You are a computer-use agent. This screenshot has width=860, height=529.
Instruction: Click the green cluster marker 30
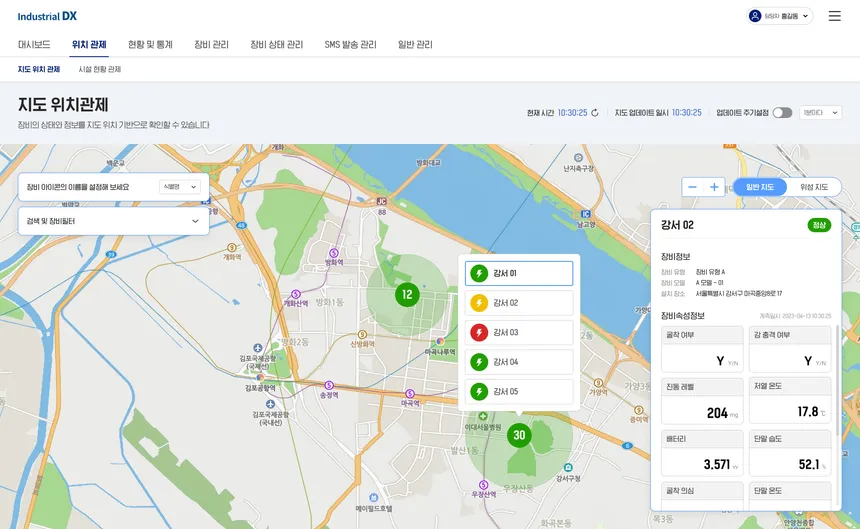pyautogui.click(x=519, y=435)
